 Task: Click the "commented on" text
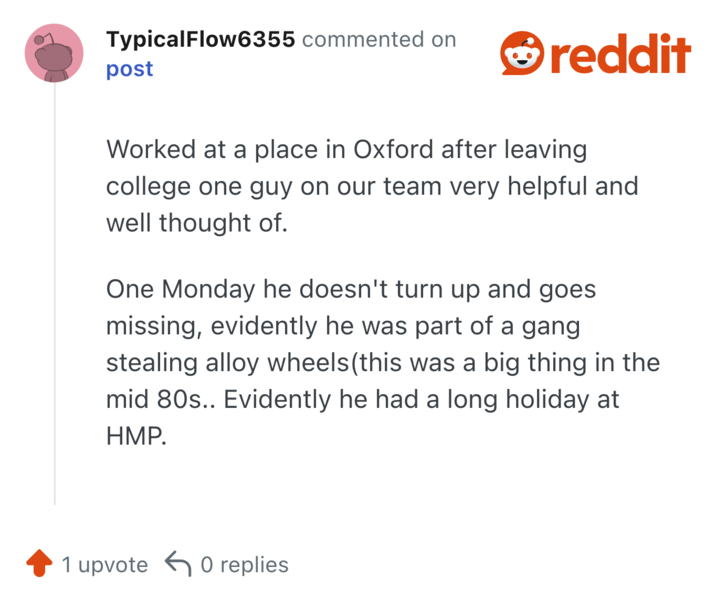[x=379, y=40]
